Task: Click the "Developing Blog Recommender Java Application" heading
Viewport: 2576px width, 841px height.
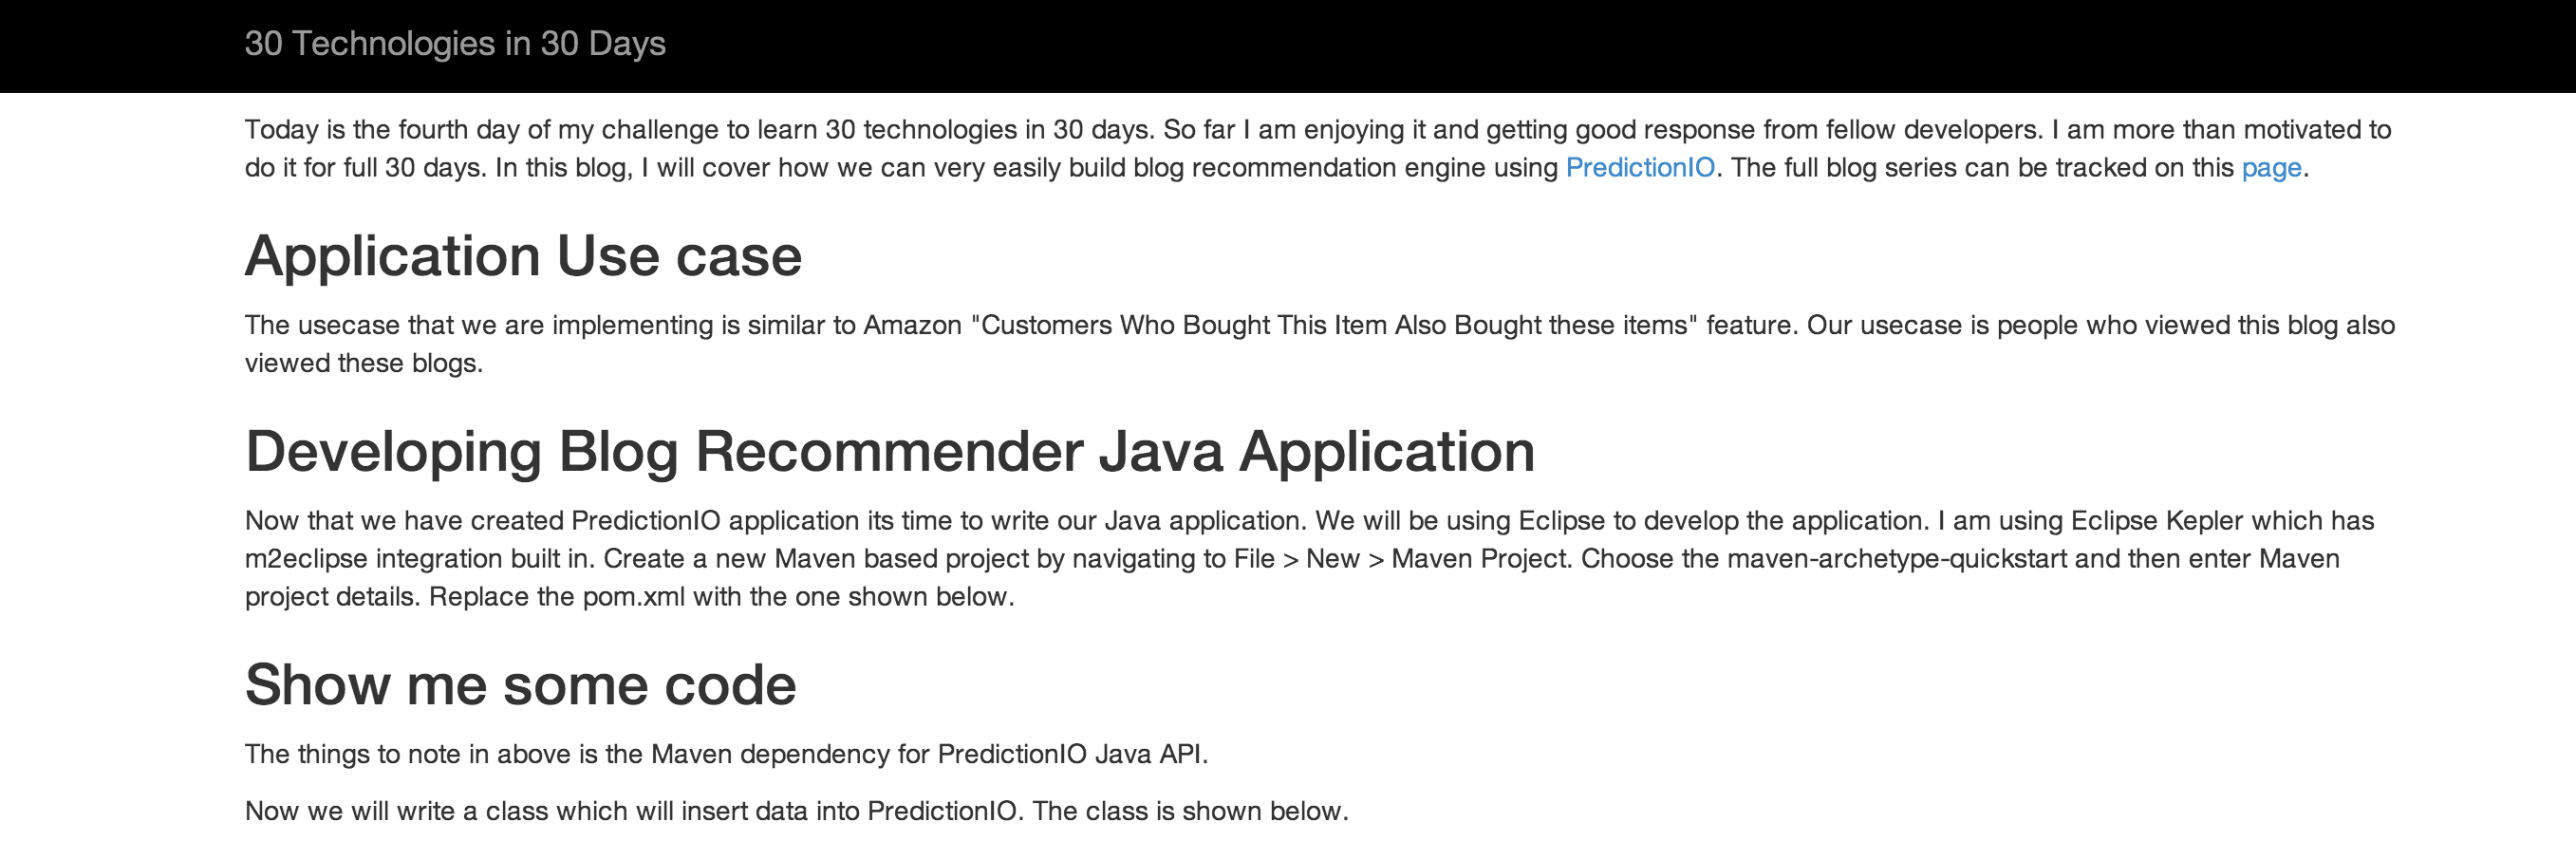Action: click(889, 451)
